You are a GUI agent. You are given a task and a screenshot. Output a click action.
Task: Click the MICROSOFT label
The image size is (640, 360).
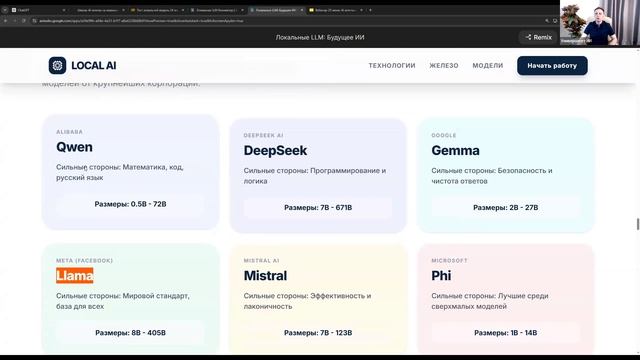[x=449, y=260]
